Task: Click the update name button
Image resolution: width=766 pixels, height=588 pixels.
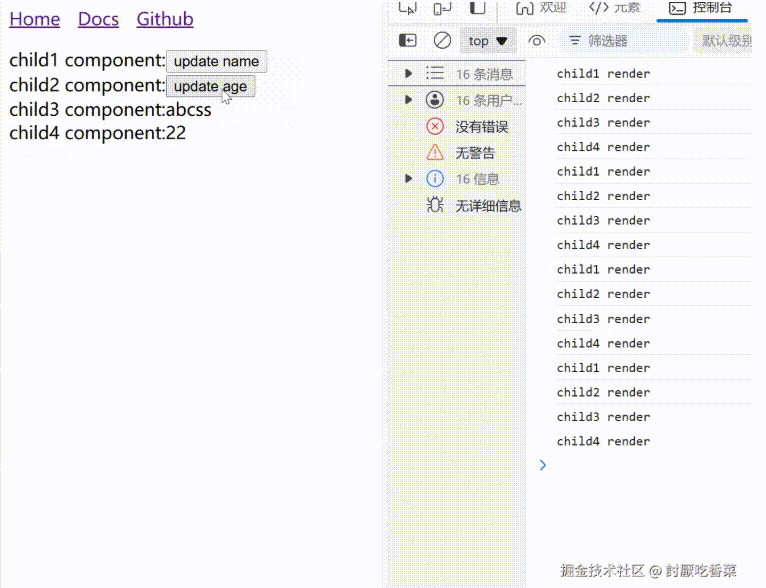Action: click(216, 62)
